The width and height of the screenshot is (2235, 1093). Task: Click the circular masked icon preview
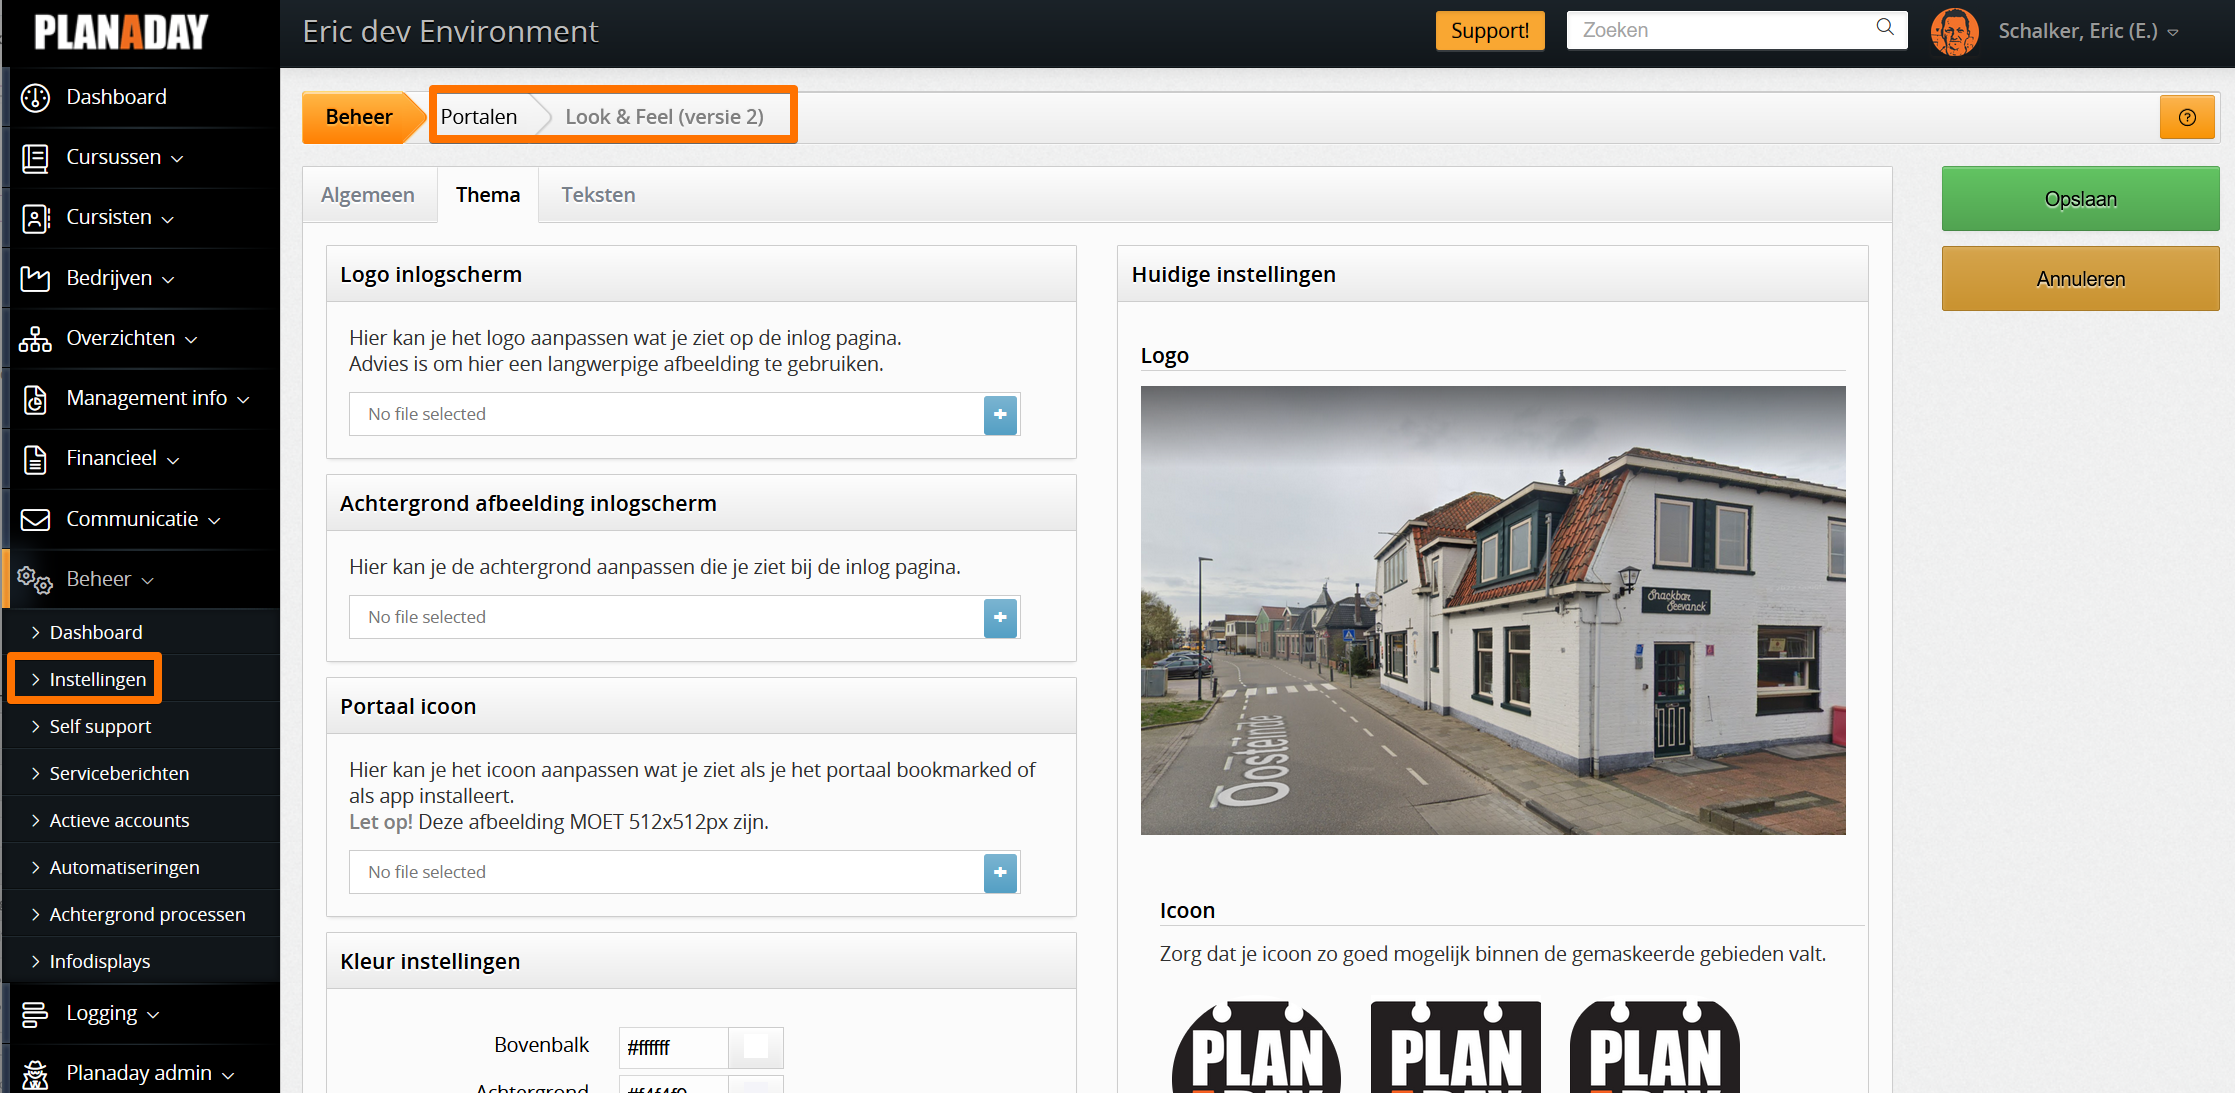point(1257,1047)
